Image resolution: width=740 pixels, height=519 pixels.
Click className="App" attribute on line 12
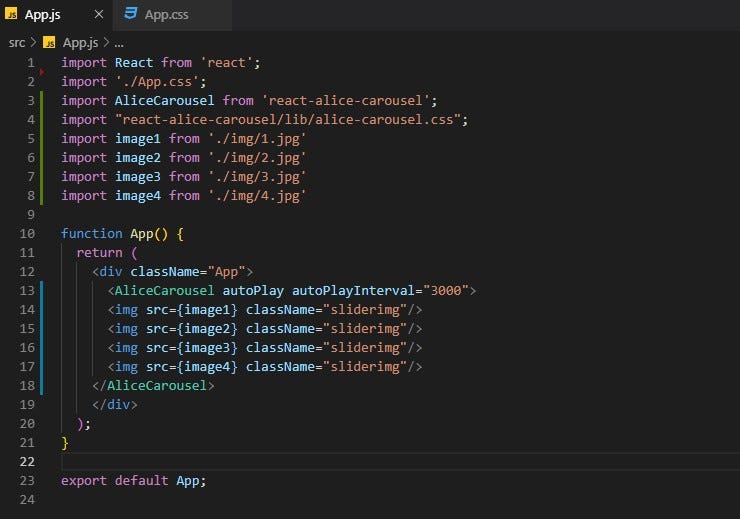(188, 272)
